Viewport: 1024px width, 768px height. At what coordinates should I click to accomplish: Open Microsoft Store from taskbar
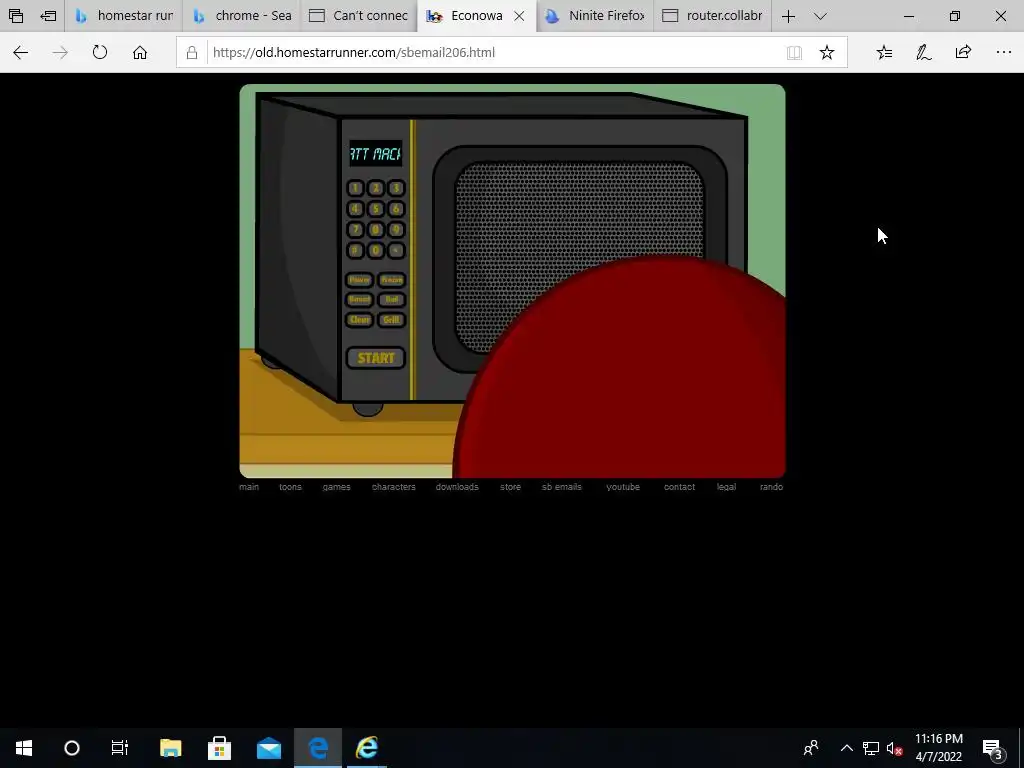219,748
